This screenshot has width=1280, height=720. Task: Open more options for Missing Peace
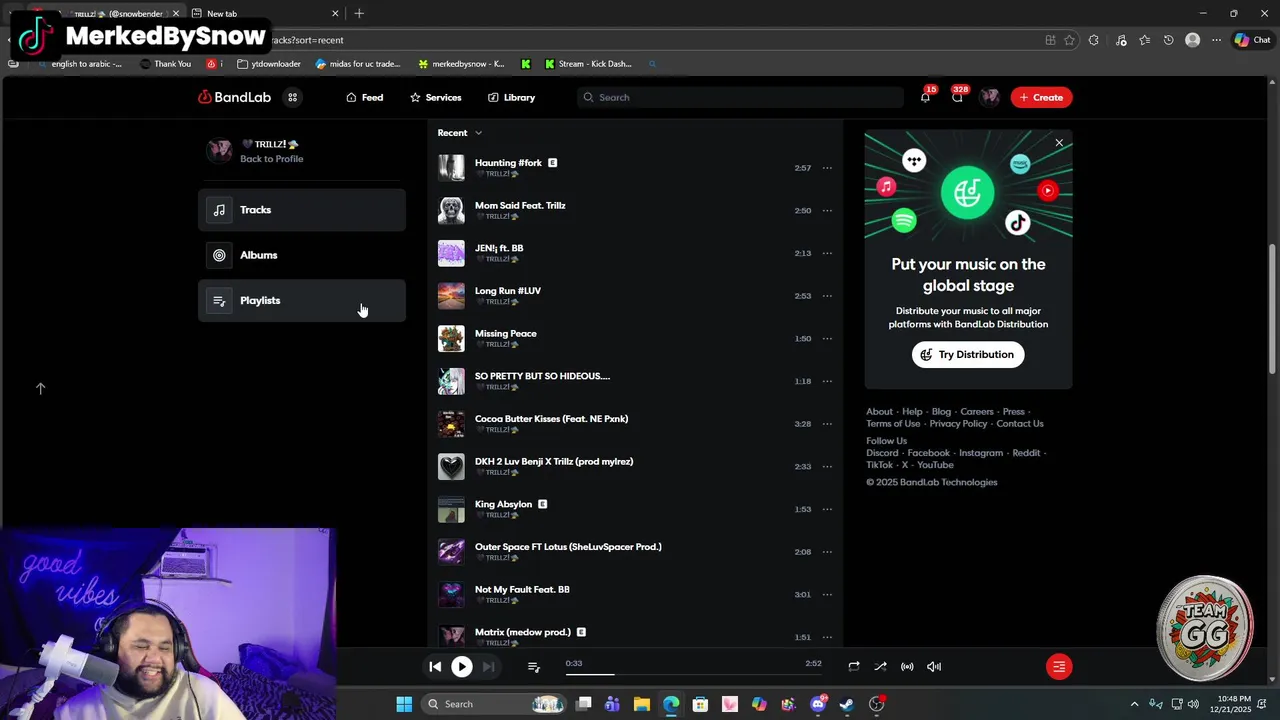pos(827,339)
